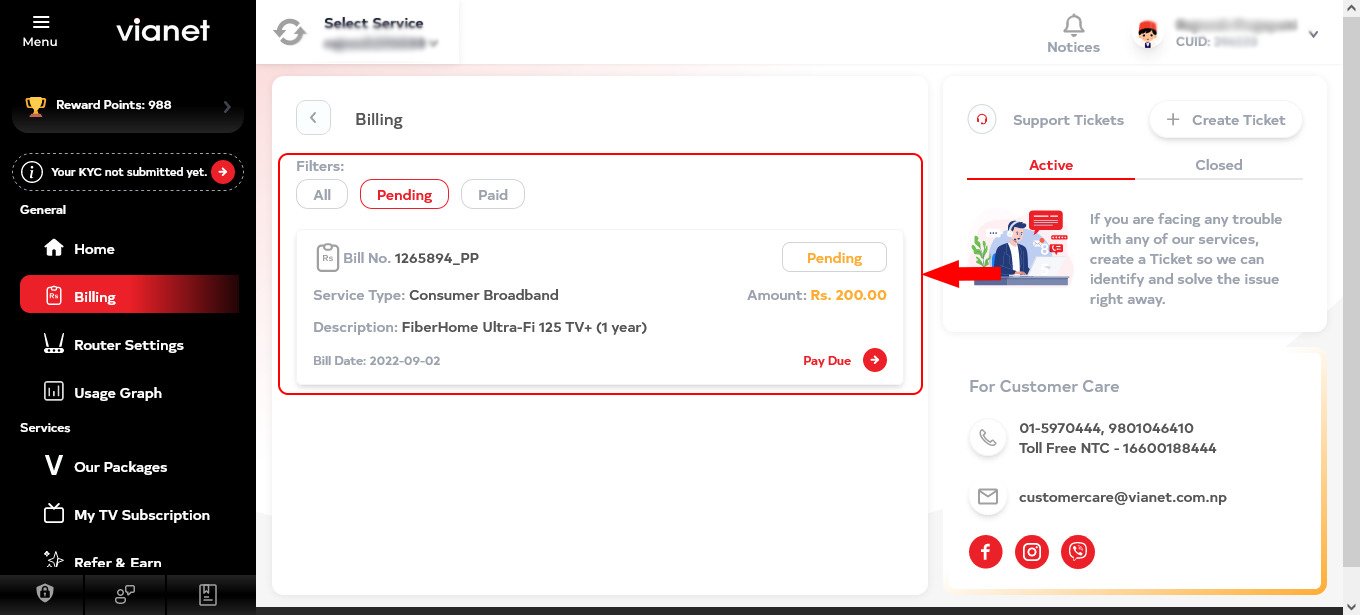
Task: Click the shield lock icon in bottom bar
Action: click(44, 594)
